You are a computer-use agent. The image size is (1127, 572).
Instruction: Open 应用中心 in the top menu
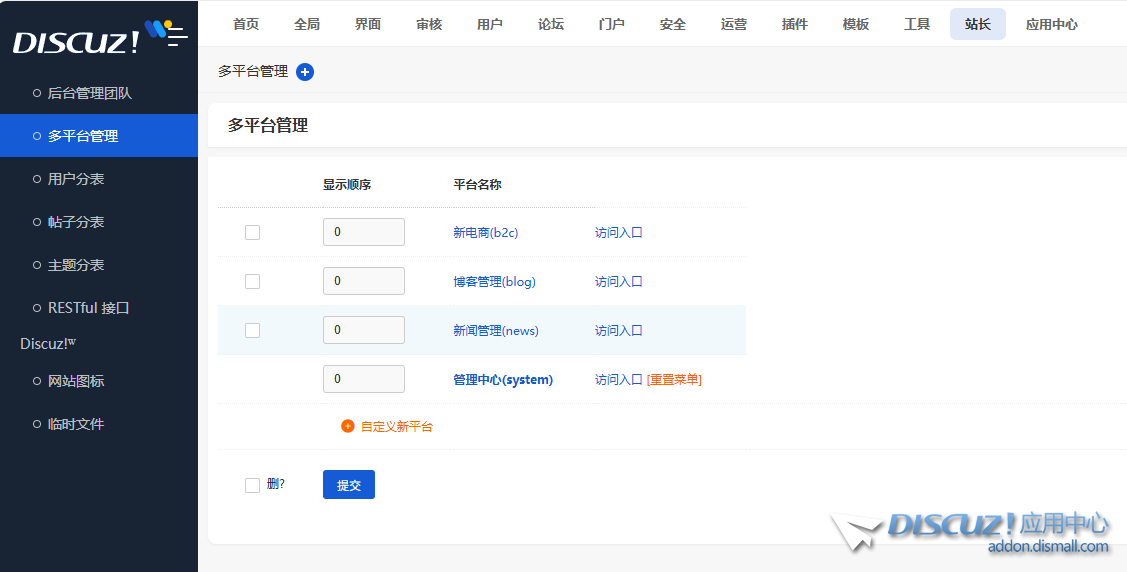point(1051,24)
